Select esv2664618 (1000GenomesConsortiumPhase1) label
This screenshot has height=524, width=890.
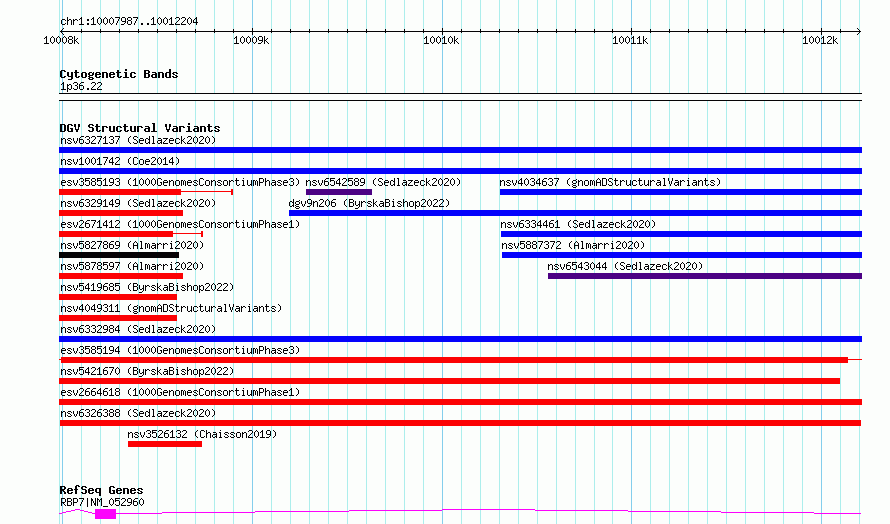[180, 392]
